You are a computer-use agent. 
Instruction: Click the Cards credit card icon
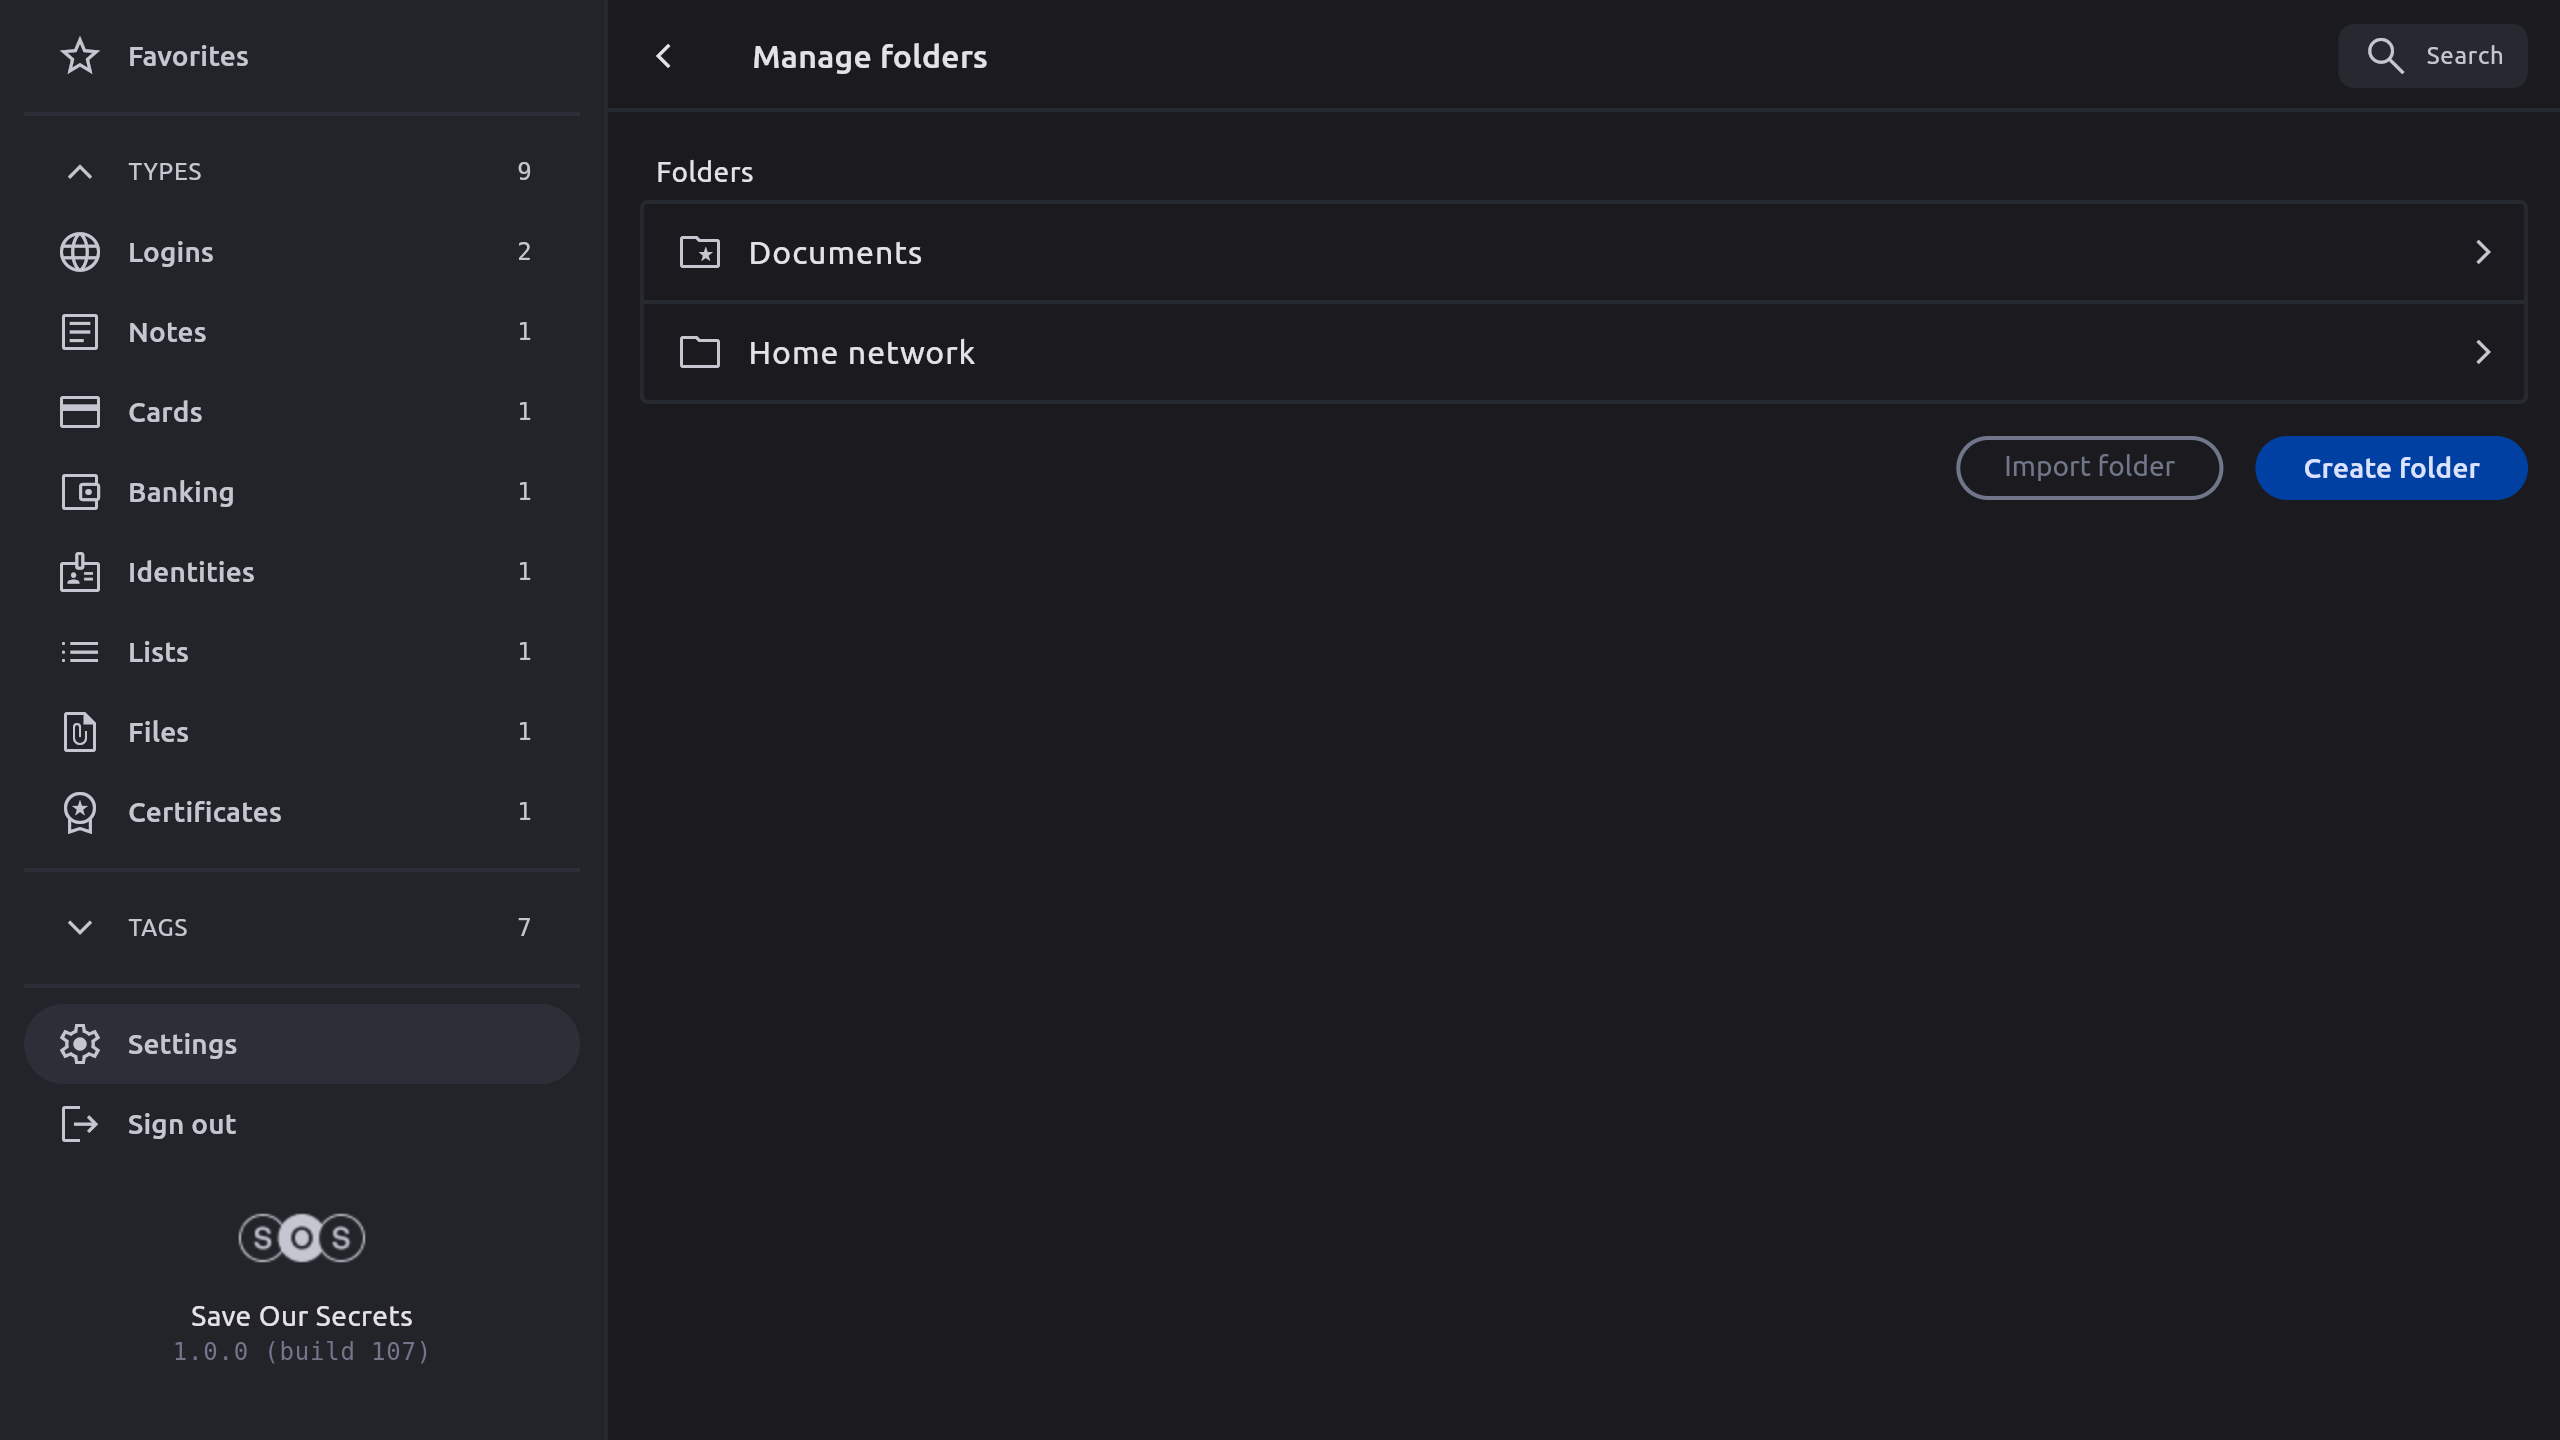pos(80,412)
